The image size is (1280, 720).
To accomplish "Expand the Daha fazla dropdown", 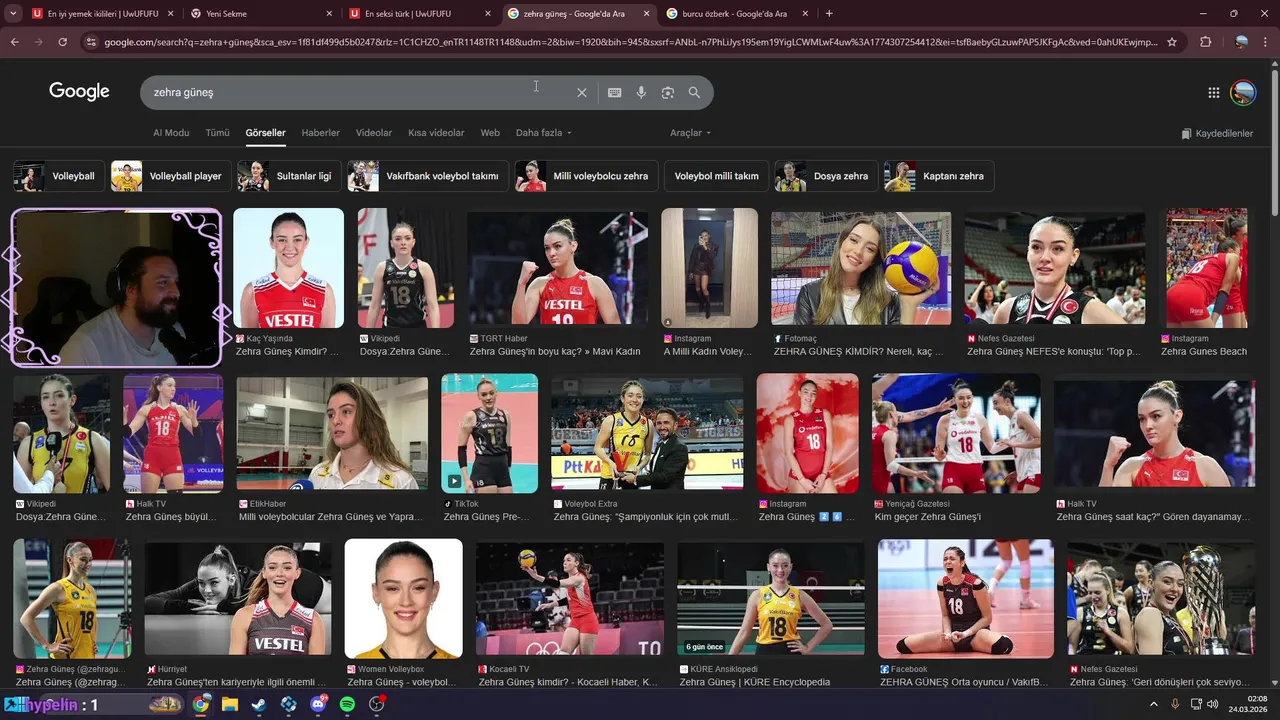I will click(x=543, y=133).
